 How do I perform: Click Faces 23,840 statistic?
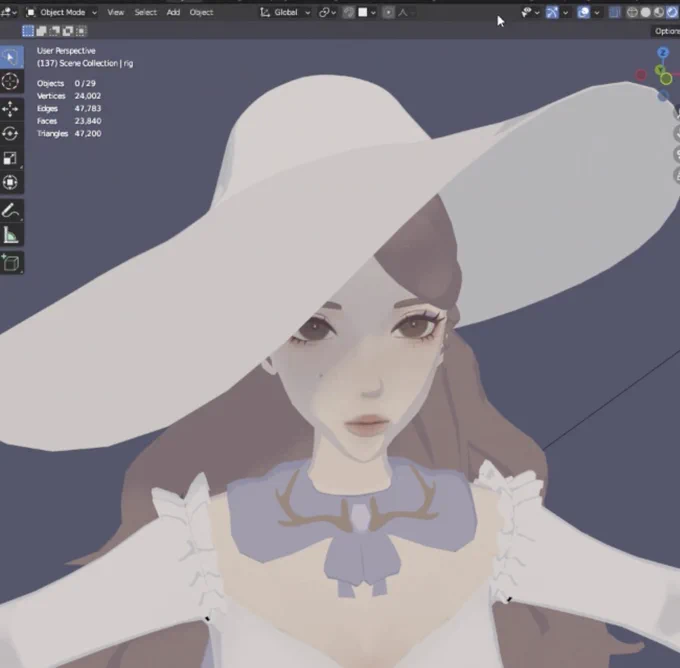(69, 121)
